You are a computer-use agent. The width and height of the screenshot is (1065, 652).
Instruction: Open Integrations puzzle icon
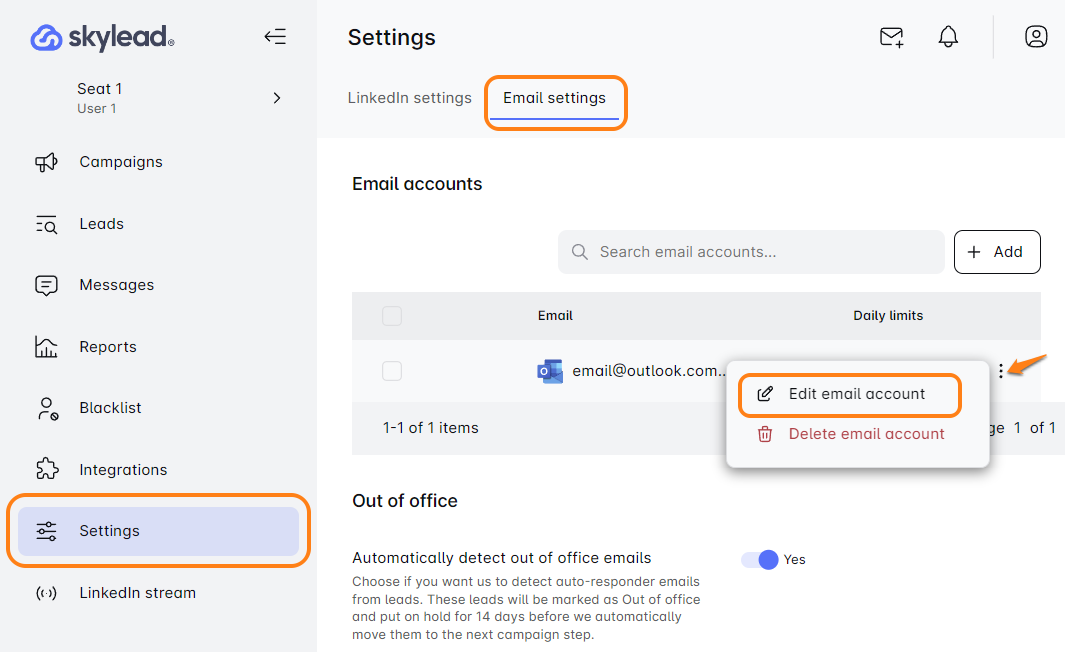[x=47, y=470]
